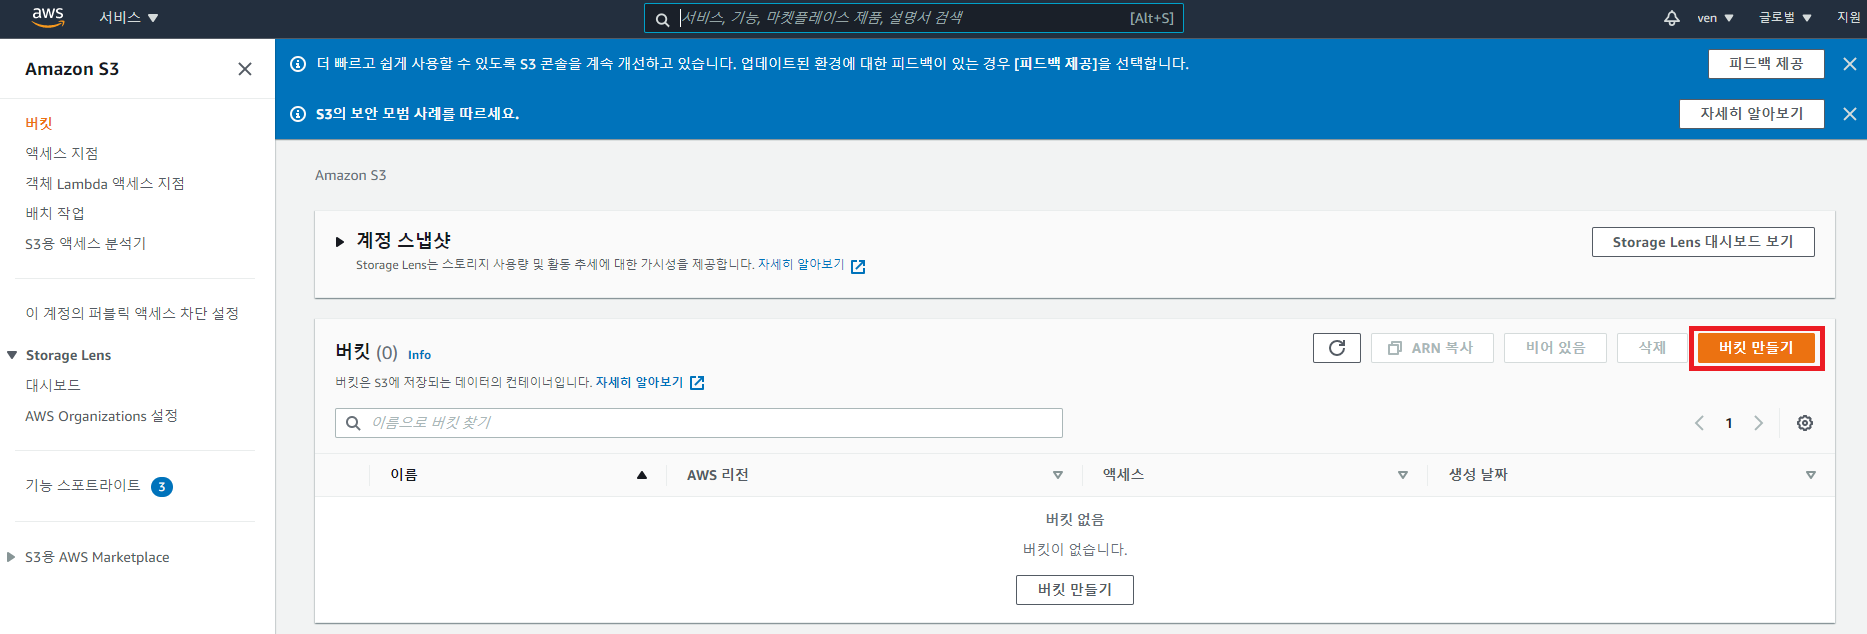Click 버킷 만들기 in empty table
This screenshot has height=634, width=1867.
tap(1075, 590)
